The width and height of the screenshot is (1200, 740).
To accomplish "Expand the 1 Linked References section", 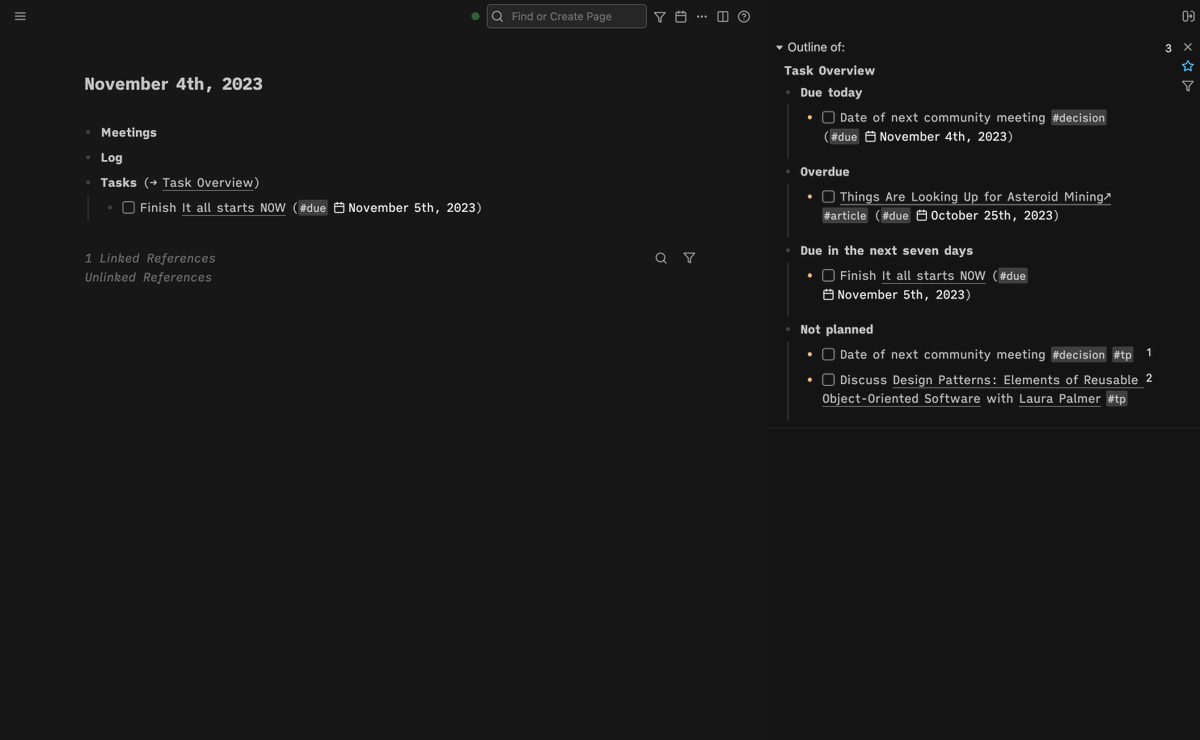I will click(150, 258).
